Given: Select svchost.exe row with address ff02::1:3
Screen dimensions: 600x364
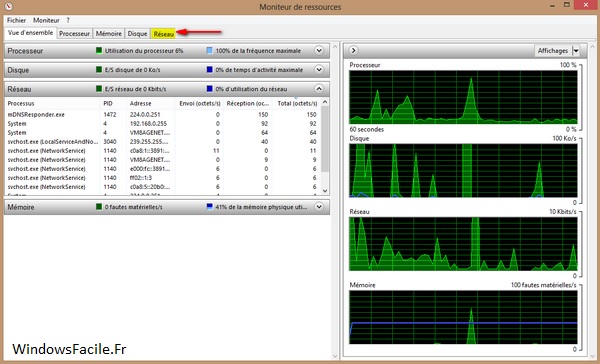Looking at the screenshot, I should (163, 178).
